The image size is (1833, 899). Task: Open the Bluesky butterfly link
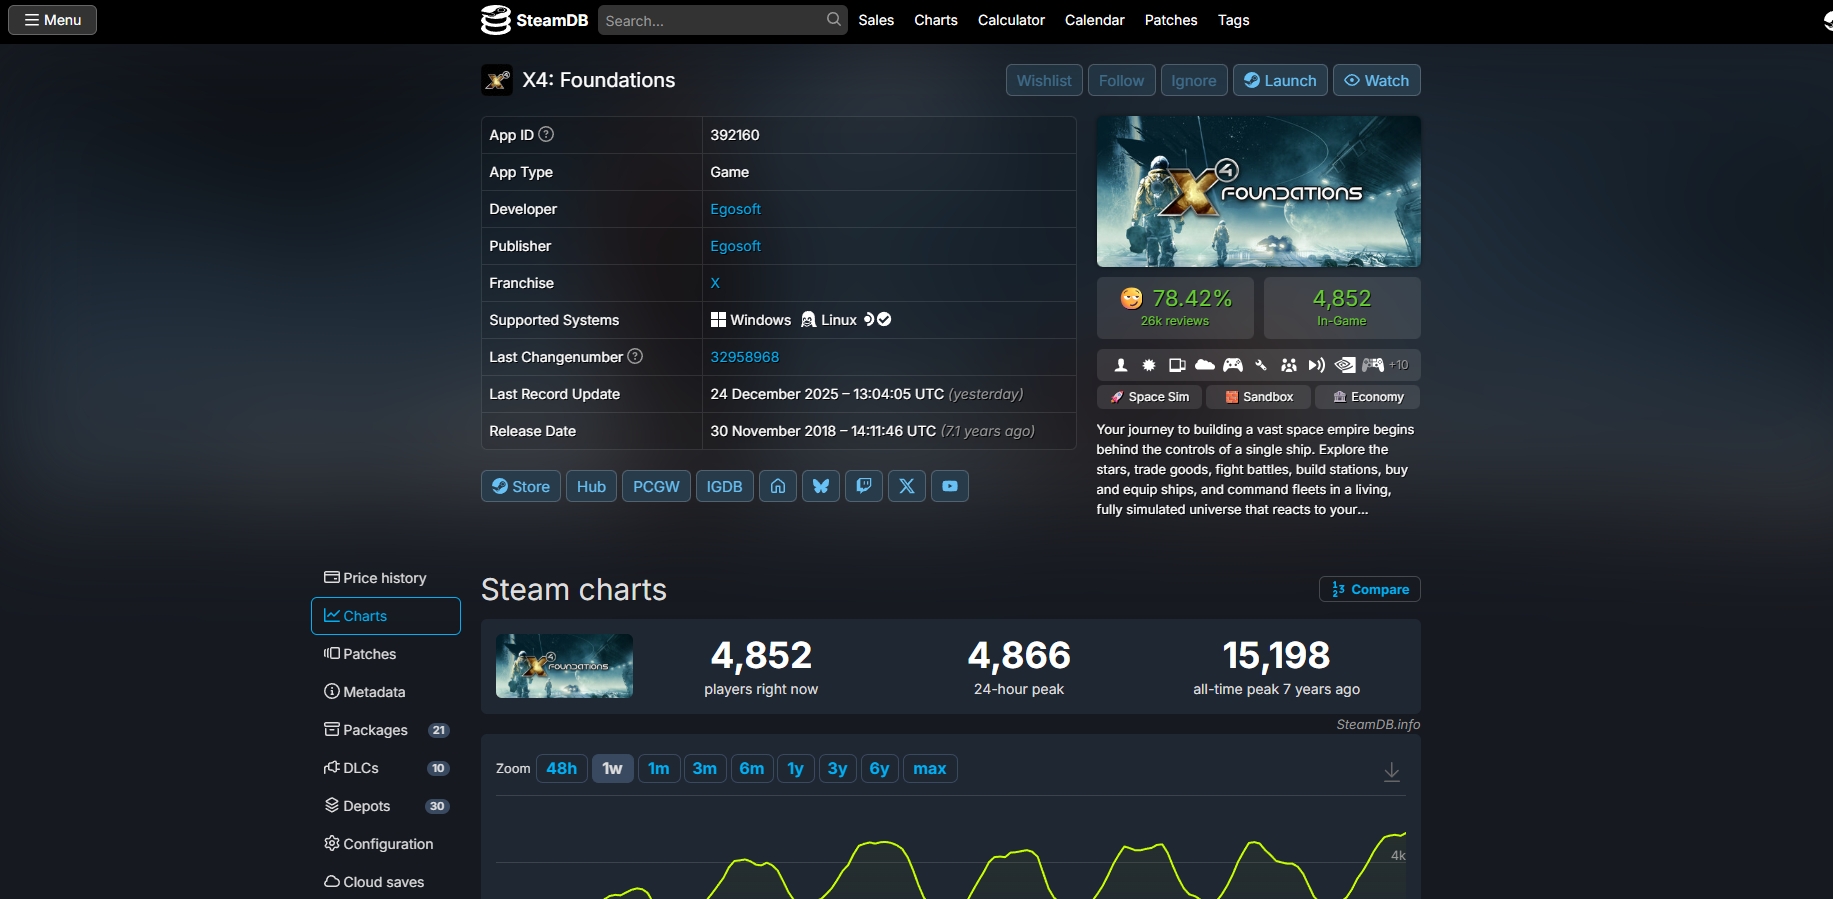click(x=821, y=486)
